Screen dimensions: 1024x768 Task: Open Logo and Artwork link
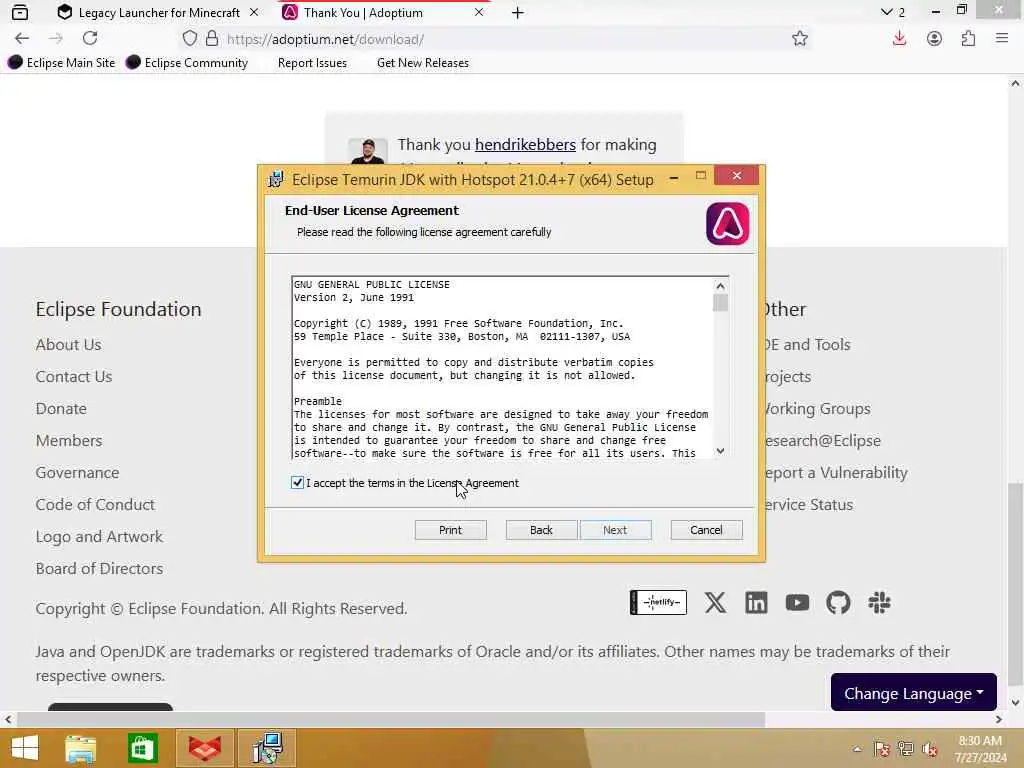[x=99, y=536]
